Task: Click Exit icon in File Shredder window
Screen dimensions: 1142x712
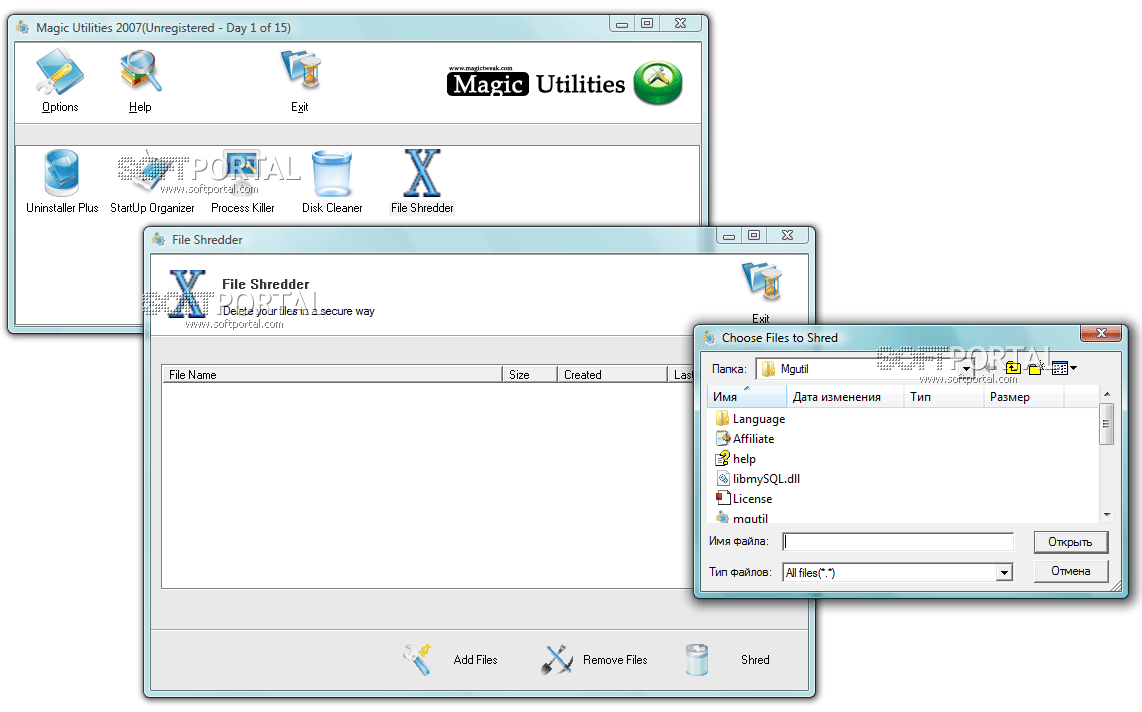Action: click(x=761, y=293)
